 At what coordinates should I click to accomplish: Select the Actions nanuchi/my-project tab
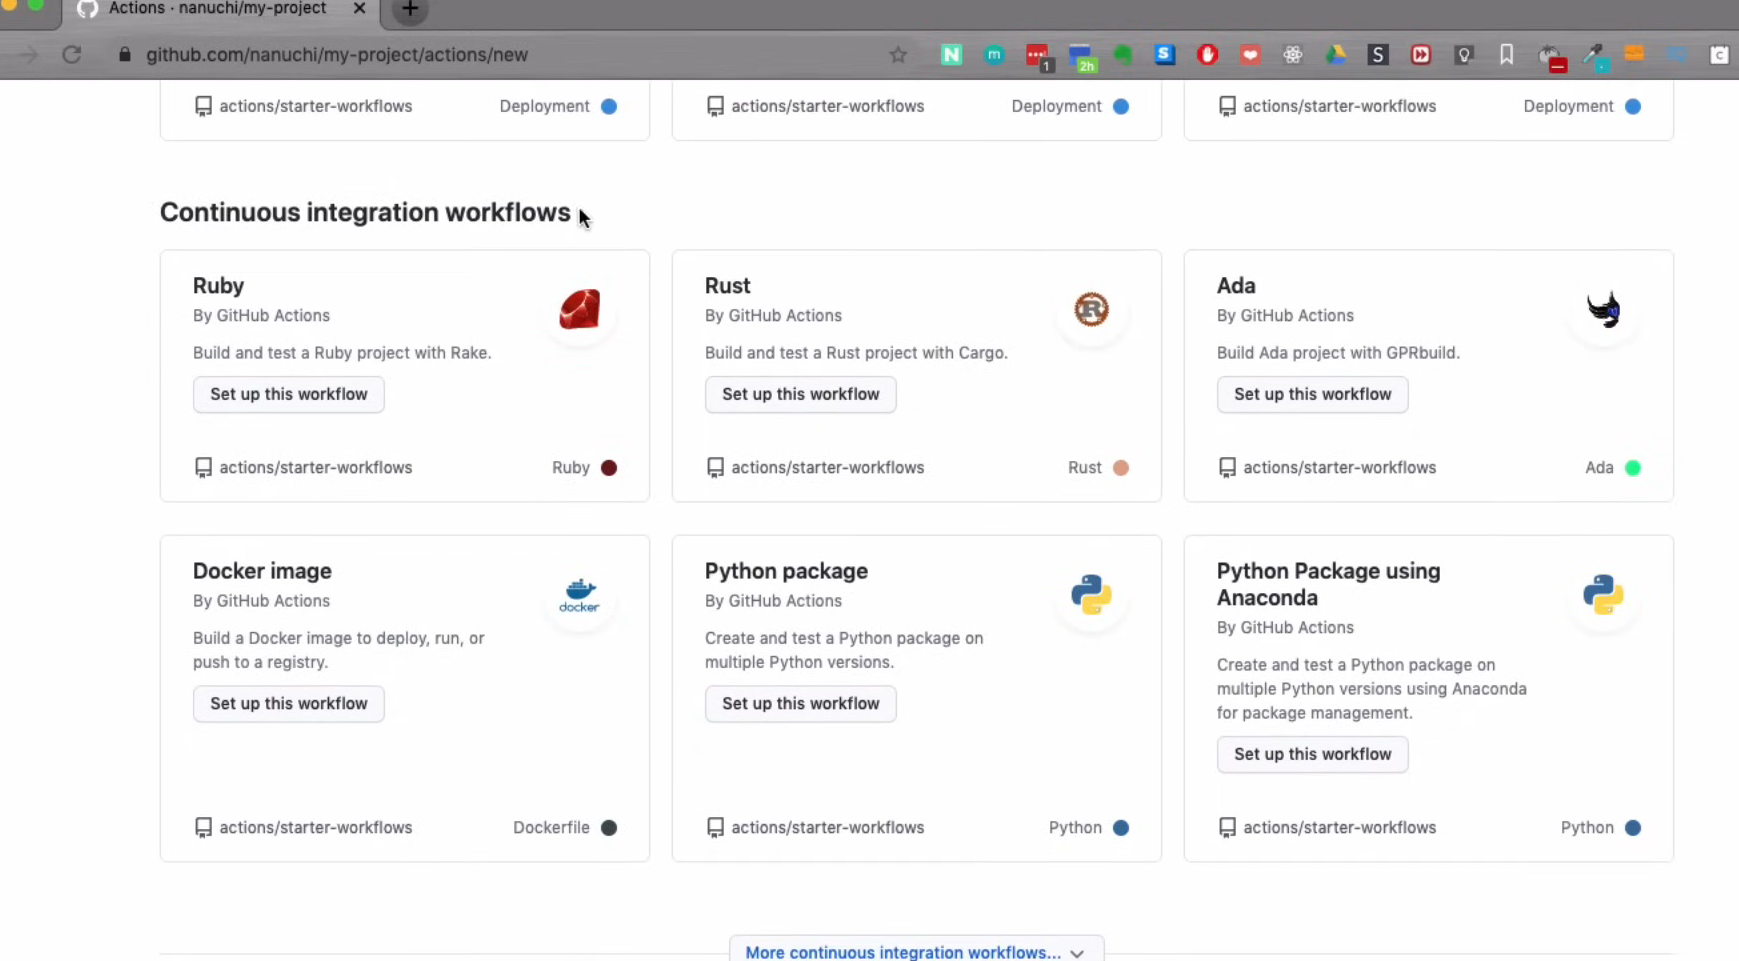(x=217, y=10)
